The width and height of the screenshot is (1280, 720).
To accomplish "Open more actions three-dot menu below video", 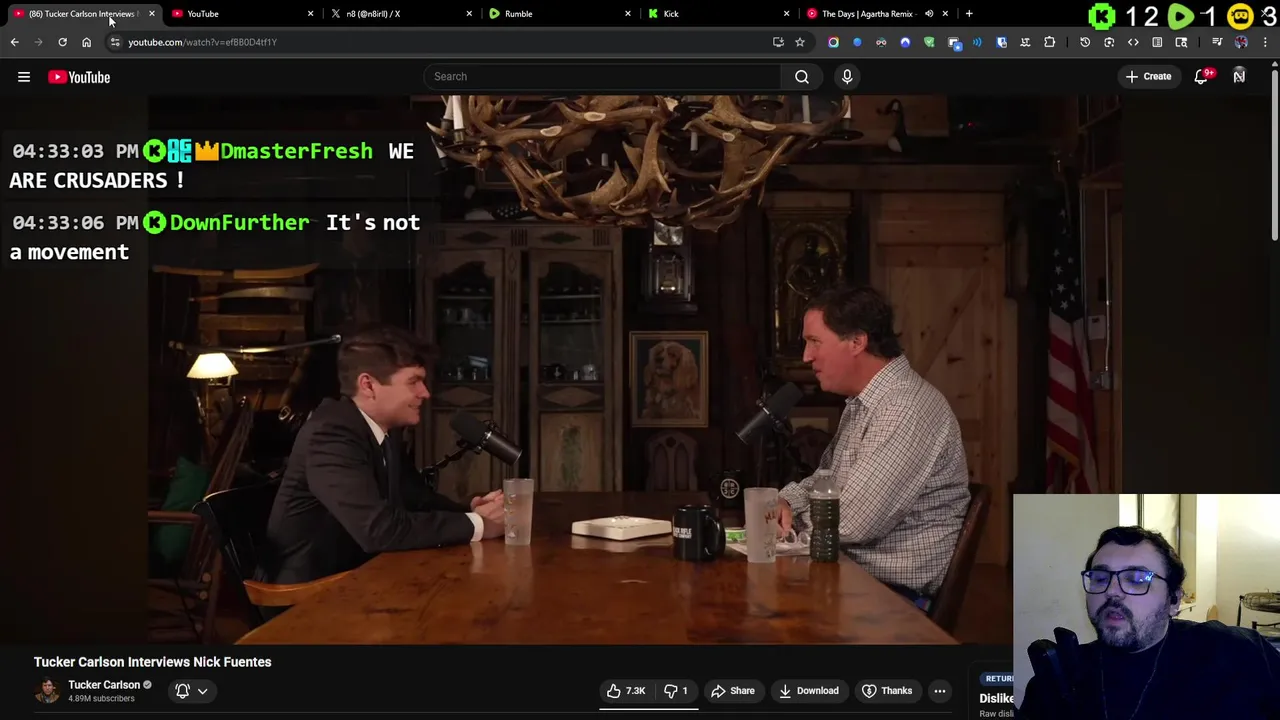I will [x=939, y=691].
